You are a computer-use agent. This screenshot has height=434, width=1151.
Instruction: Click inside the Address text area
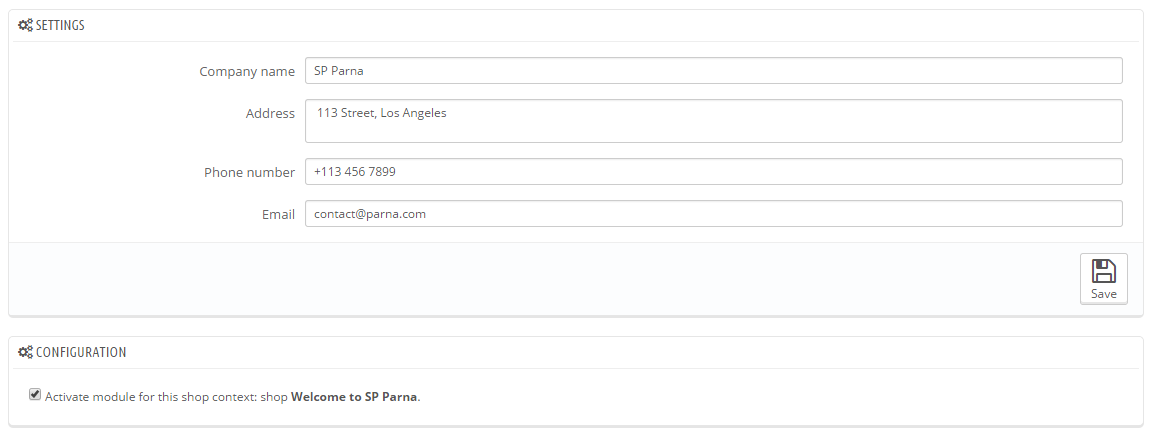(714, 121)
